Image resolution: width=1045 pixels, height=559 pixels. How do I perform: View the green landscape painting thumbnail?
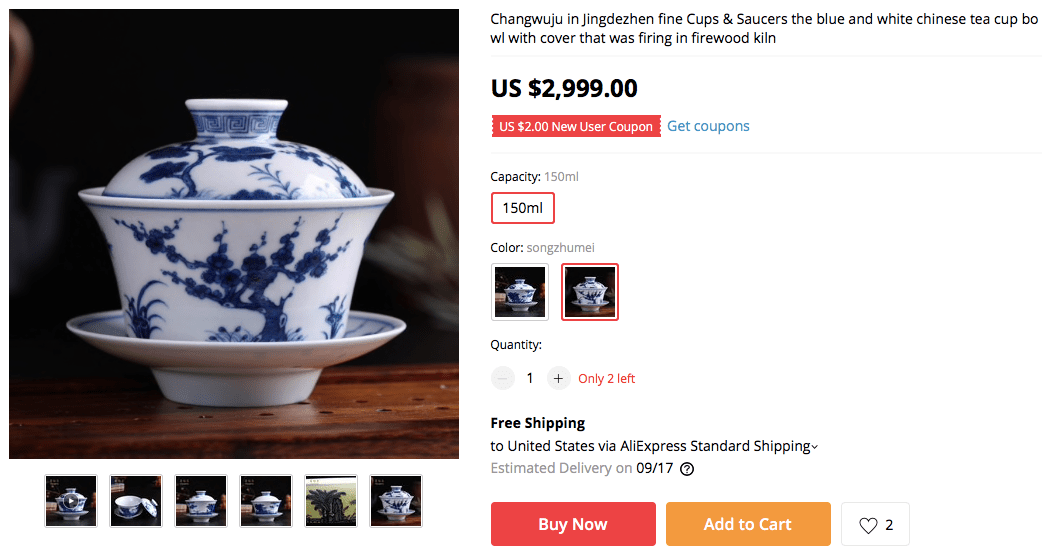click(331, 500)
